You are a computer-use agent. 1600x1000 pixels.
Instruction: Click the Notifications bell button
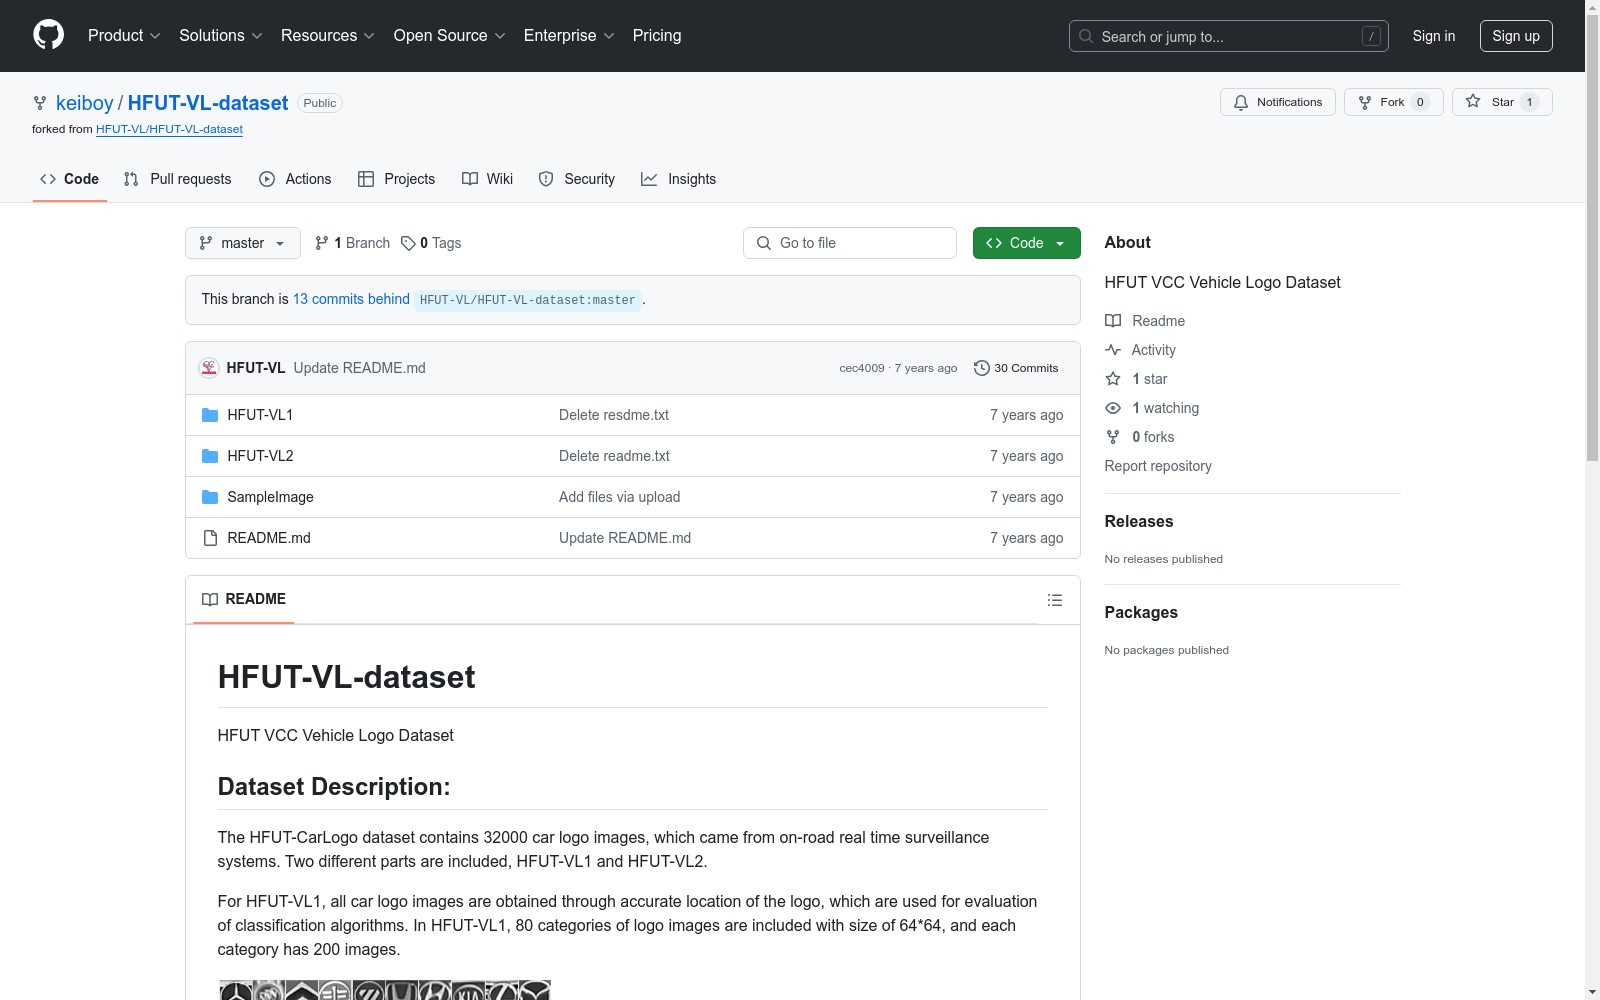[1277, 102]
